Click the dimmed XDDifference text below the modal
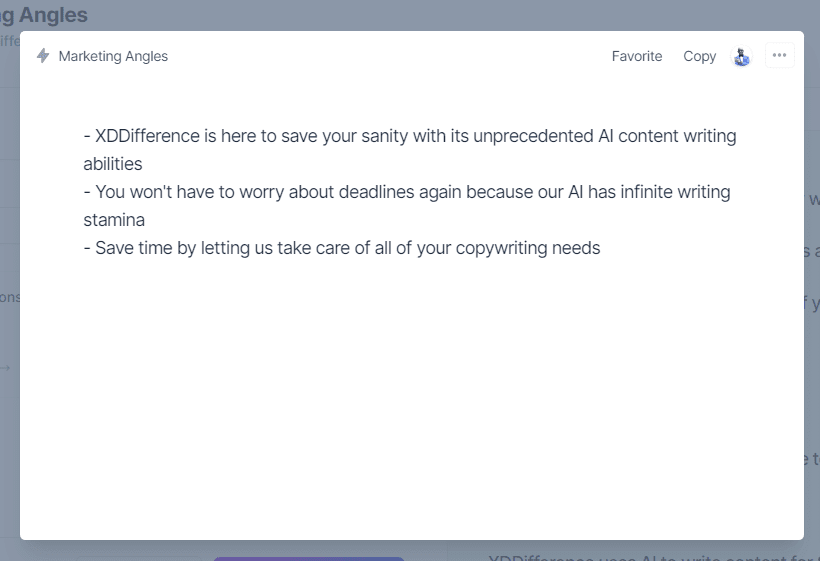Image resolution: width=820 pixels, height=561 pixels. point(654,557)
